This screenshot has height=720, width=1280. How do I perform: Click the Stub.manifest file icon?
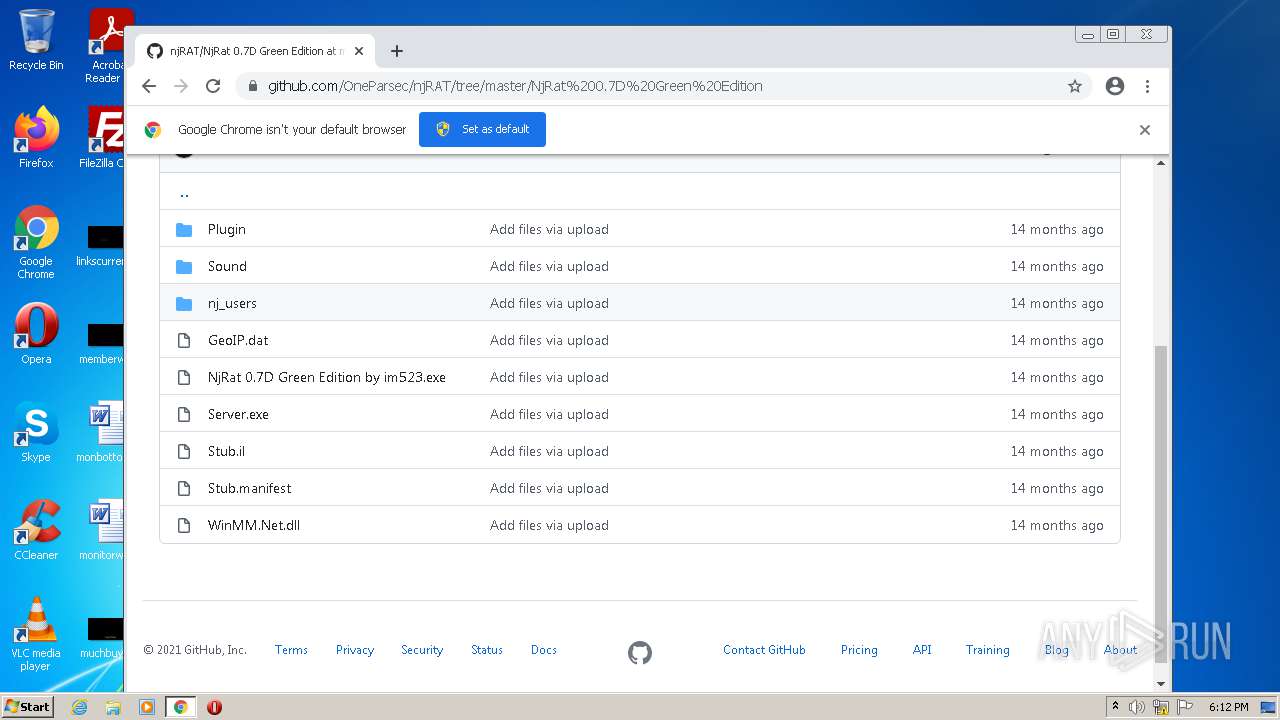click(184, 488)
